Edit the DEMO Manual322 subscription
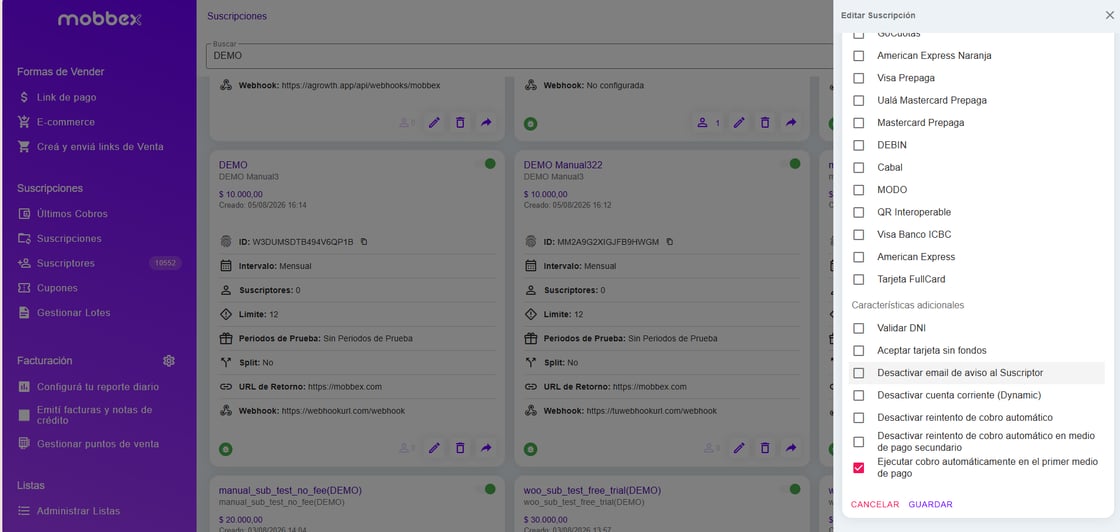 click(x=739, y=448)
